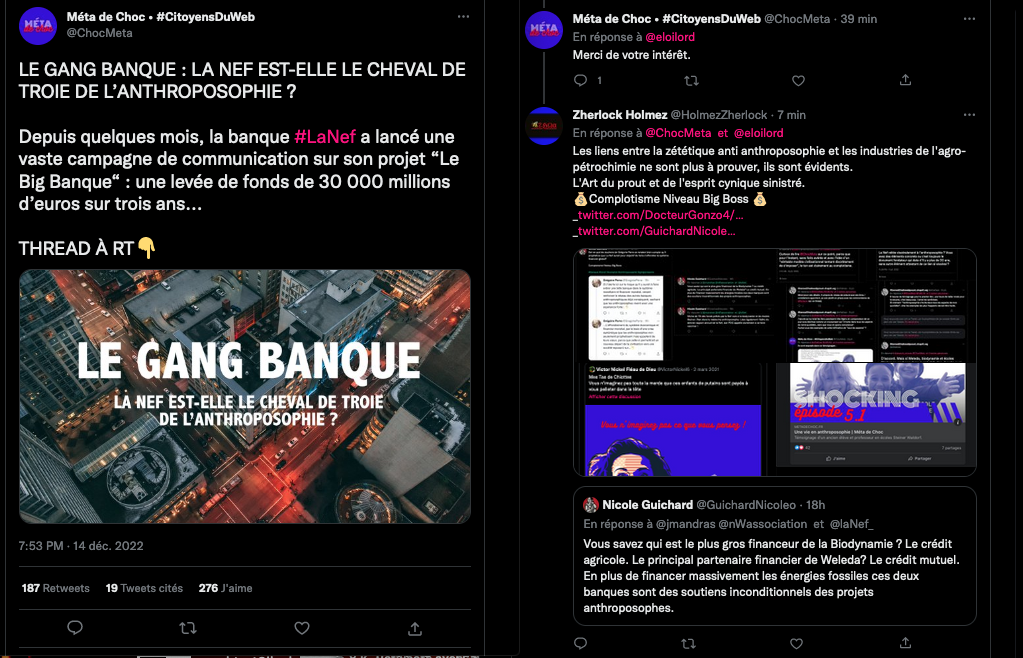Reply to Merci de votre intérêt tweet
Viewport: 1023px width, 658px height.
(x=581, y=81)
